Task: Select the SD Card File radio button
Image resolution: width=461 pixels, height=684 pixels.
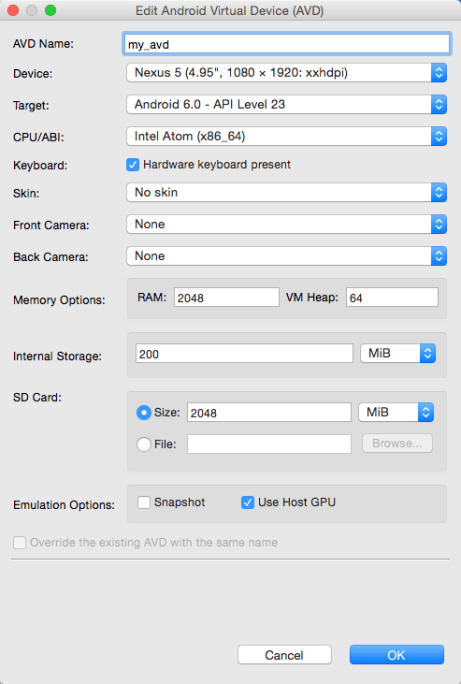Action: tap(143, 445)
